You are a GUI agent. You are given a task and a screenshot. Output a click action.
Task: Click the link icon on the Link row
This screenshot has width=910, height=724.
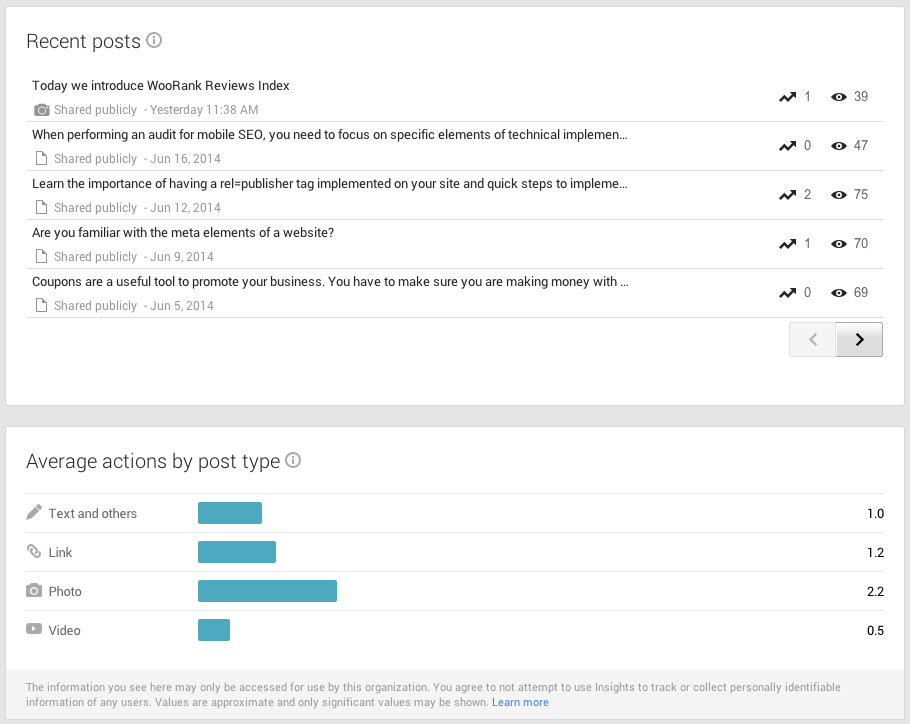(x=33, y=551)
